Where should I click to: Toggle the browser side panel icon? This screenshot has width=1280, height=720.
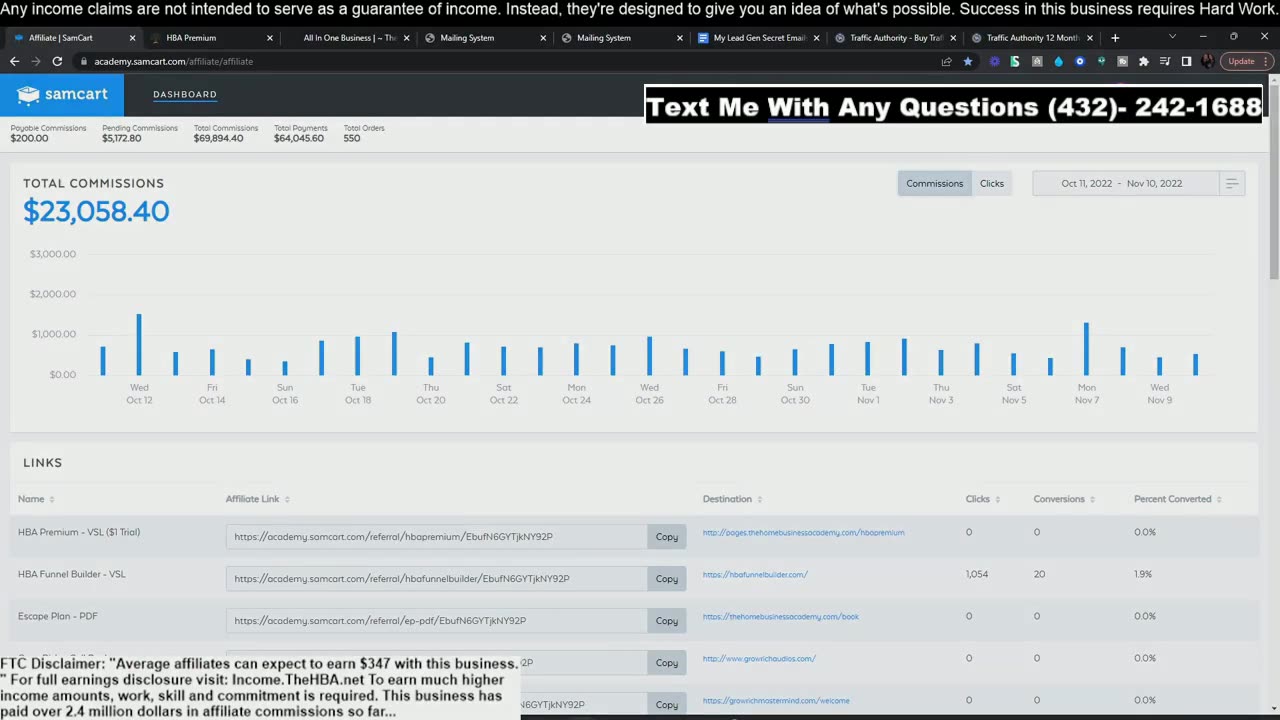pyautogui.click(x=1186, y=61)
